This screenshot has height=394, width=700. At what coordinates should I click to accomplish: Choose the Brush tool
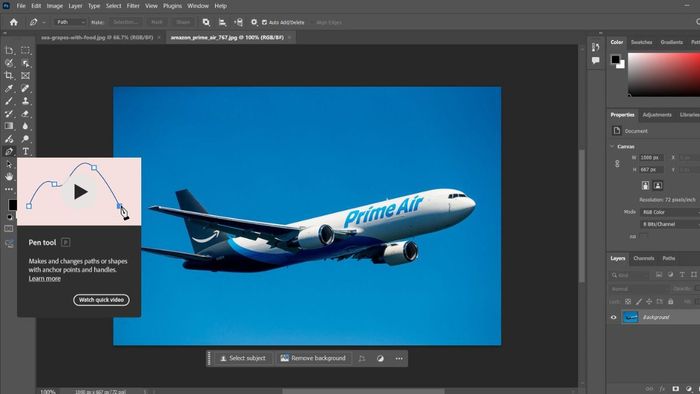[9, 101]
